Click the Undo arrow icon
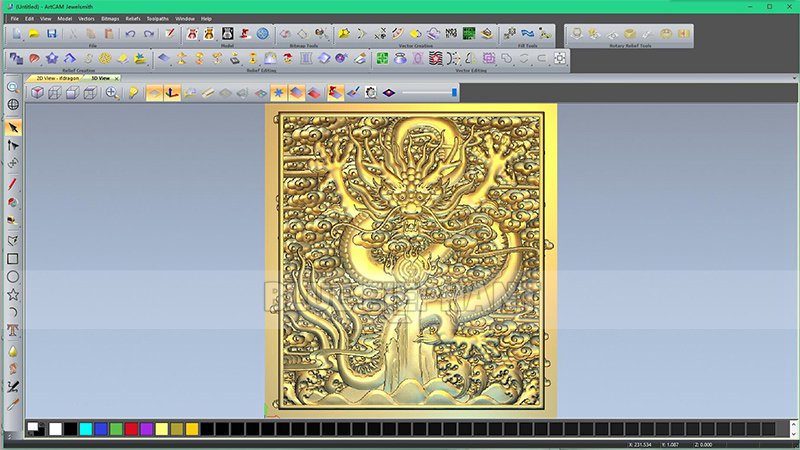 [130, 34]
